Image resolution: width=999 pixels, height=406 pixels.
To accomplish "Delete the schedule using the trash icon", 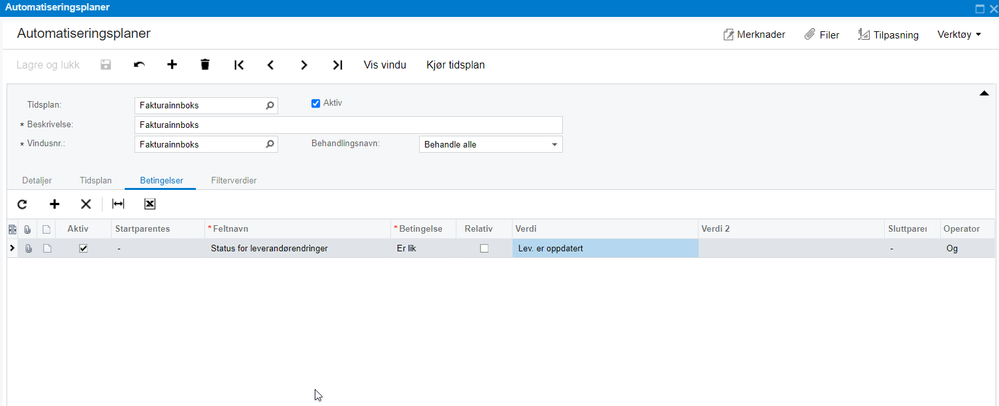I will pyautogui.click(x=205, y=64).
